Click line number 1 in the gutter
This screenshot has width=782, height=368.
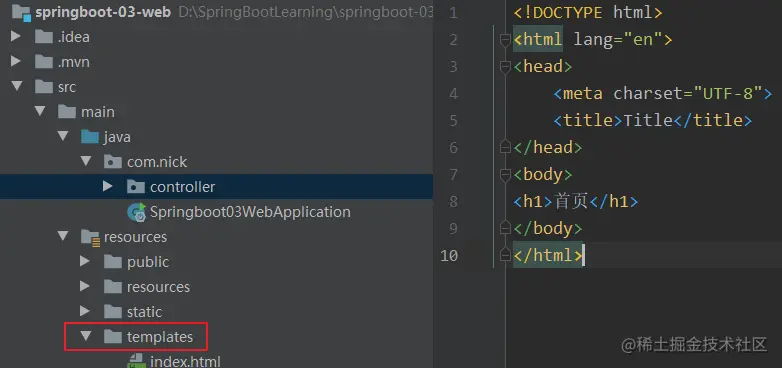453,12
